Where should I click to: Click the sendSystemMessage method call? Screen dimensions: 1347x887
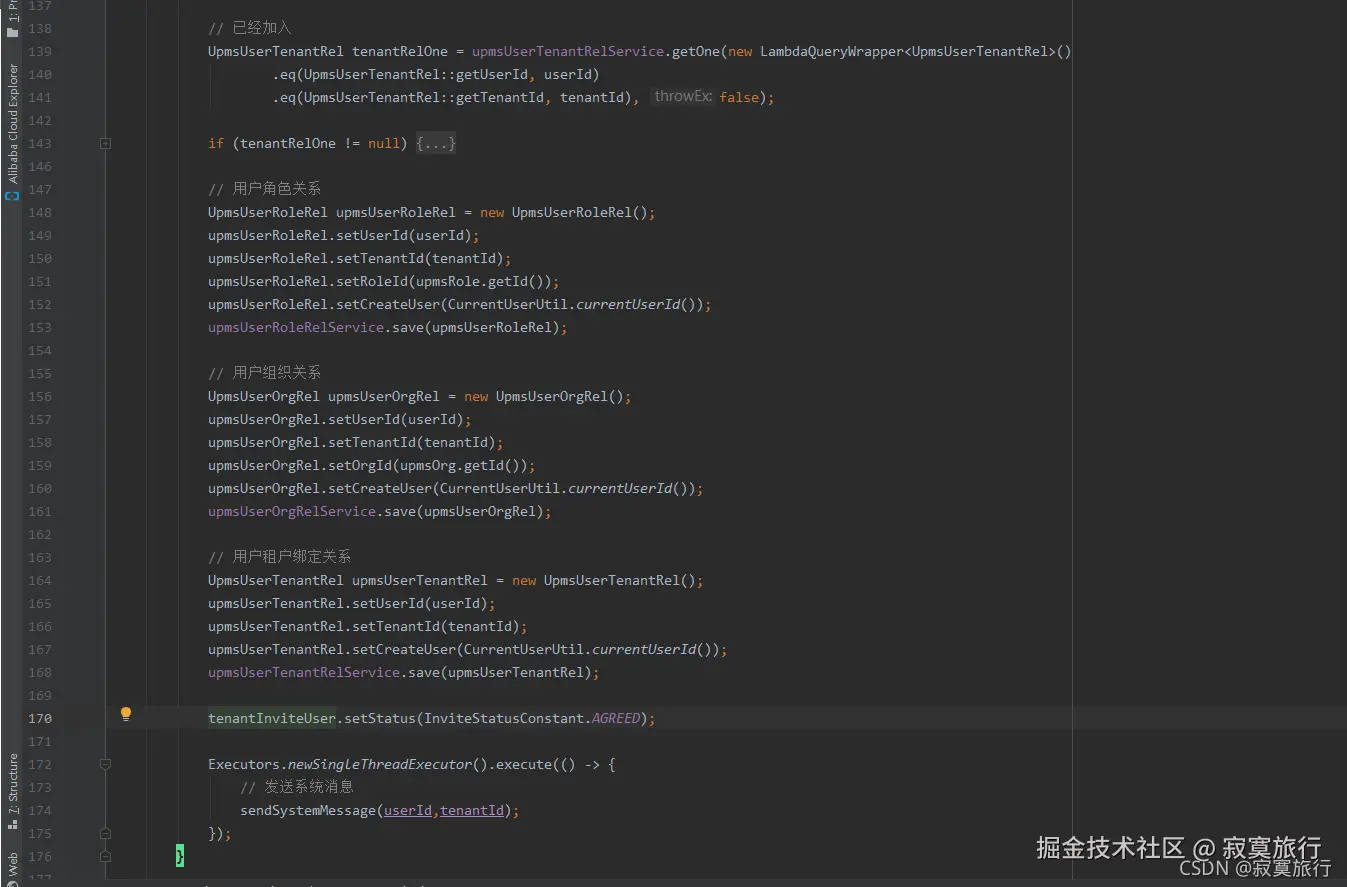coord(308,810)
